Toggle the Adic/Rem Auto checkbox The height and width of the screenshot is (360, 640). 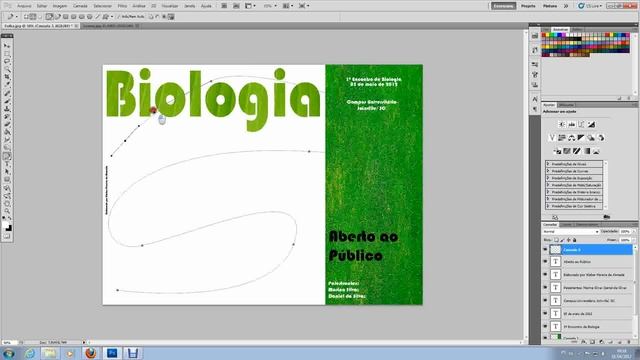point(119,17)
